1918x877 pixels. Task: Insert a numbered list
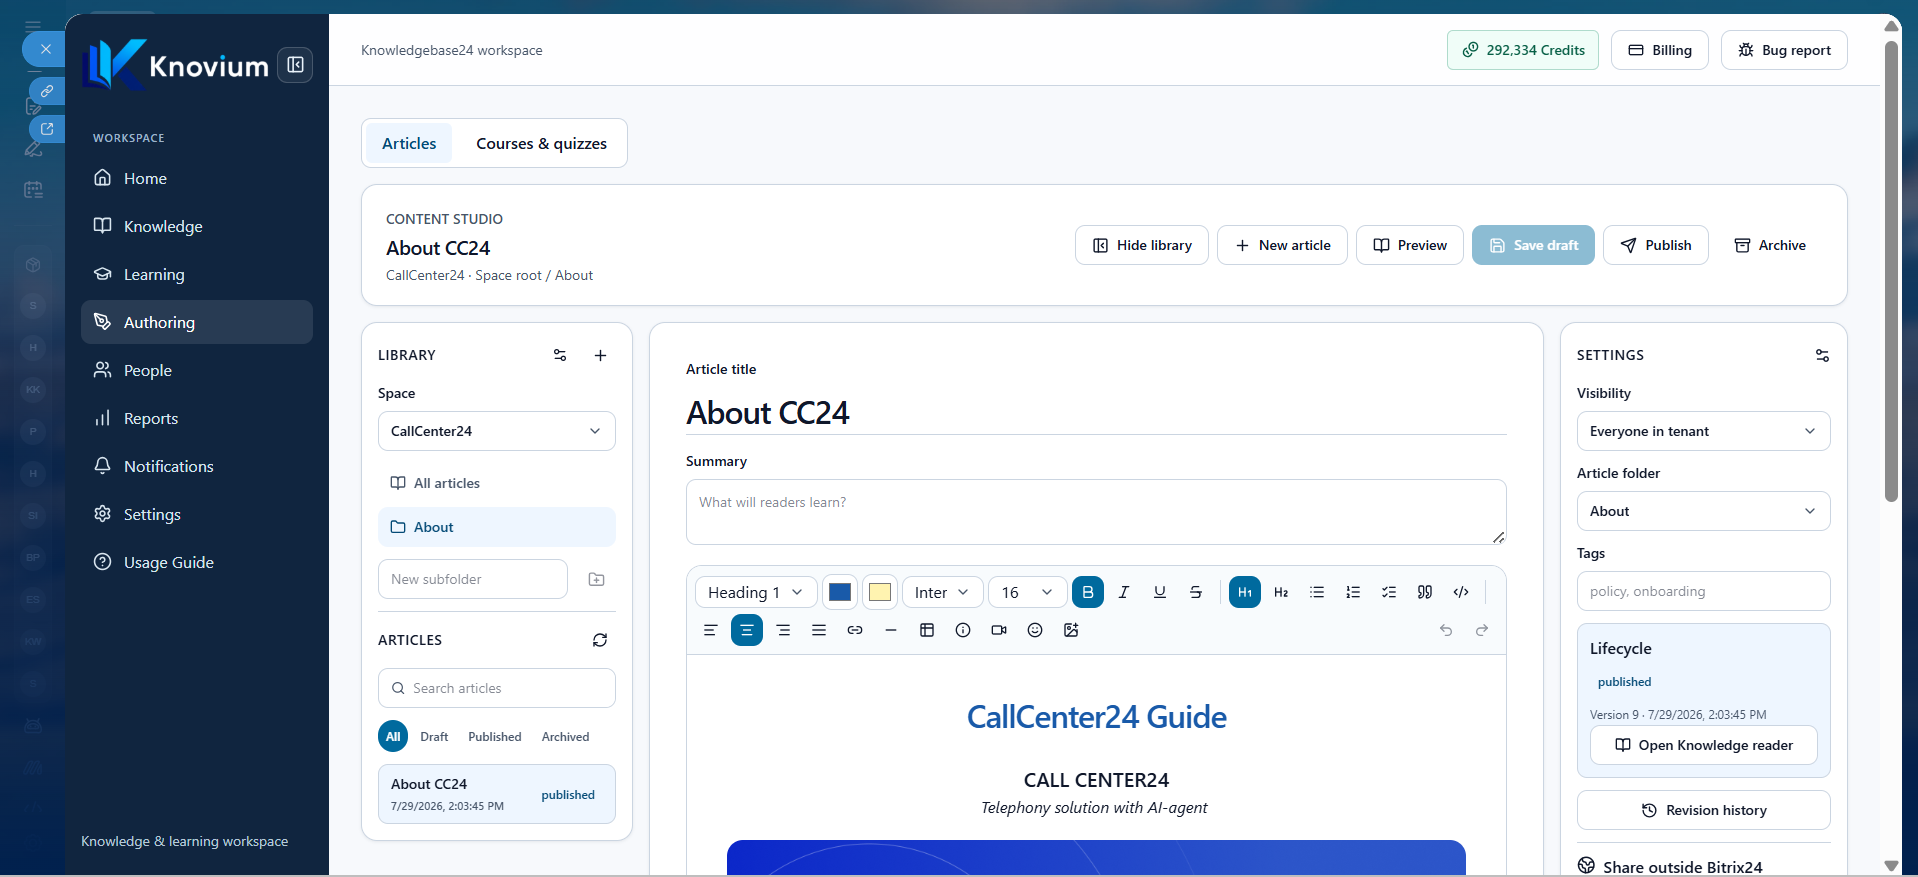[x=1353, y=592]
